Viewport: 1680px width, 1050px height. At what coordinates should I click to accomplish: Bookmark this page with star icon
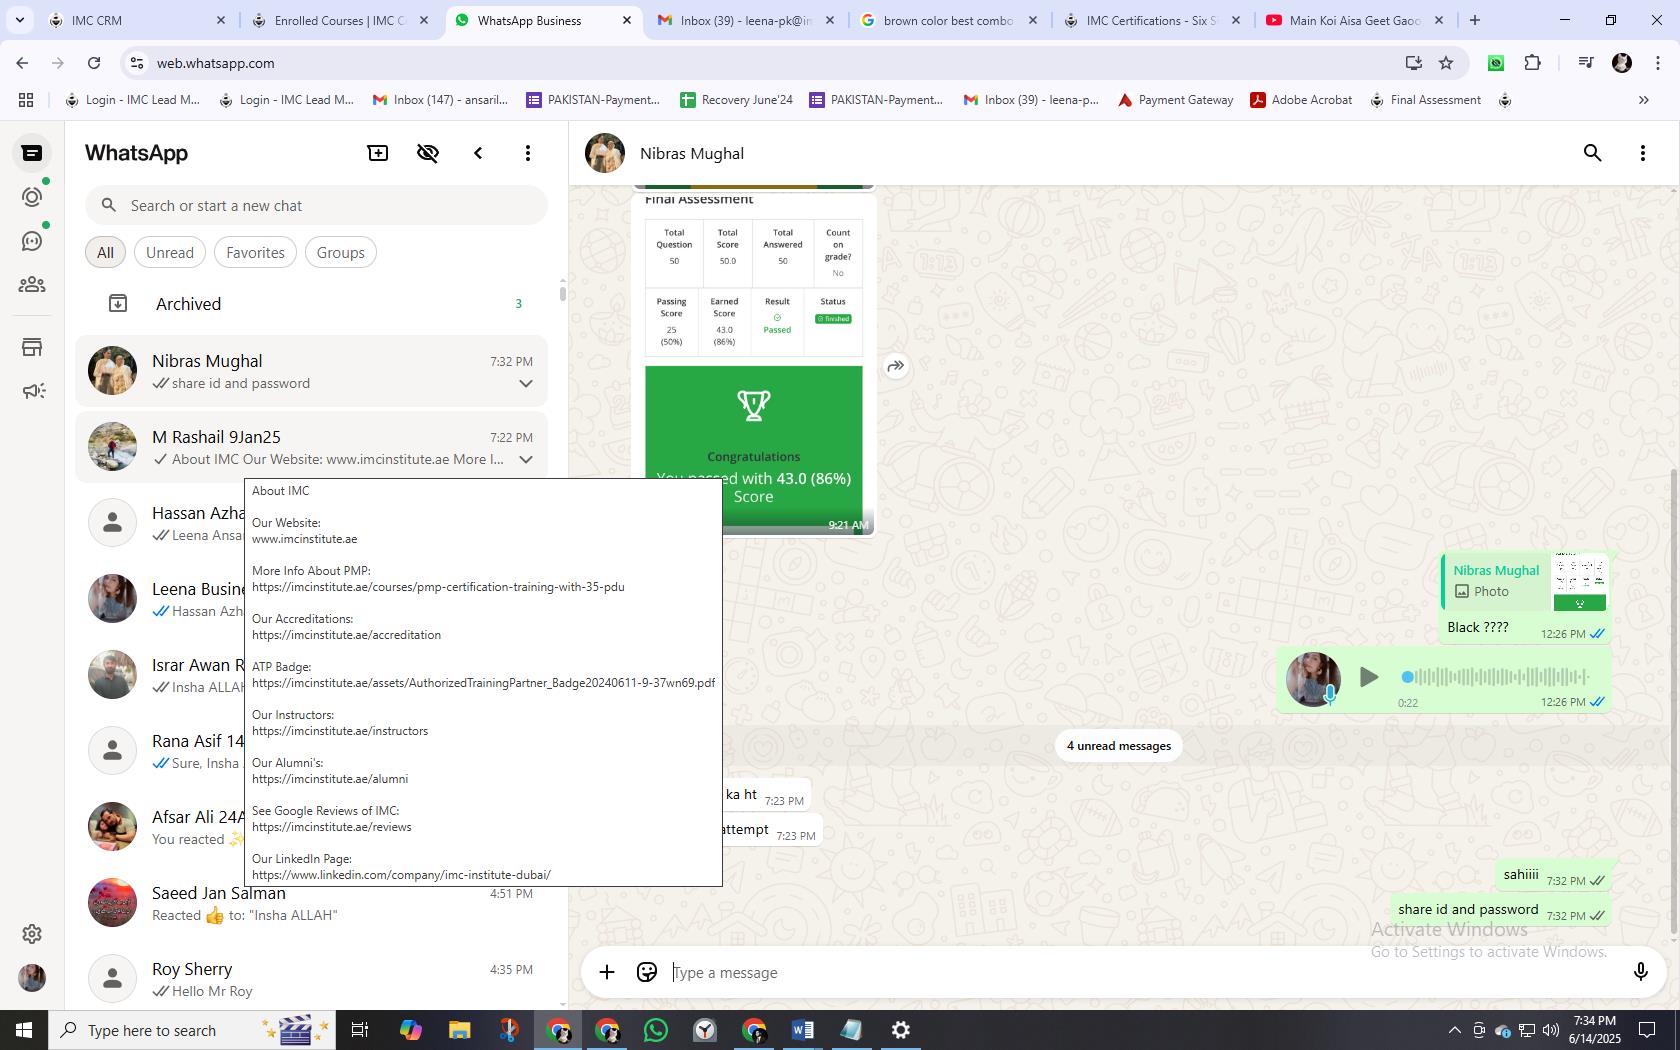[x=1446, y=63]
